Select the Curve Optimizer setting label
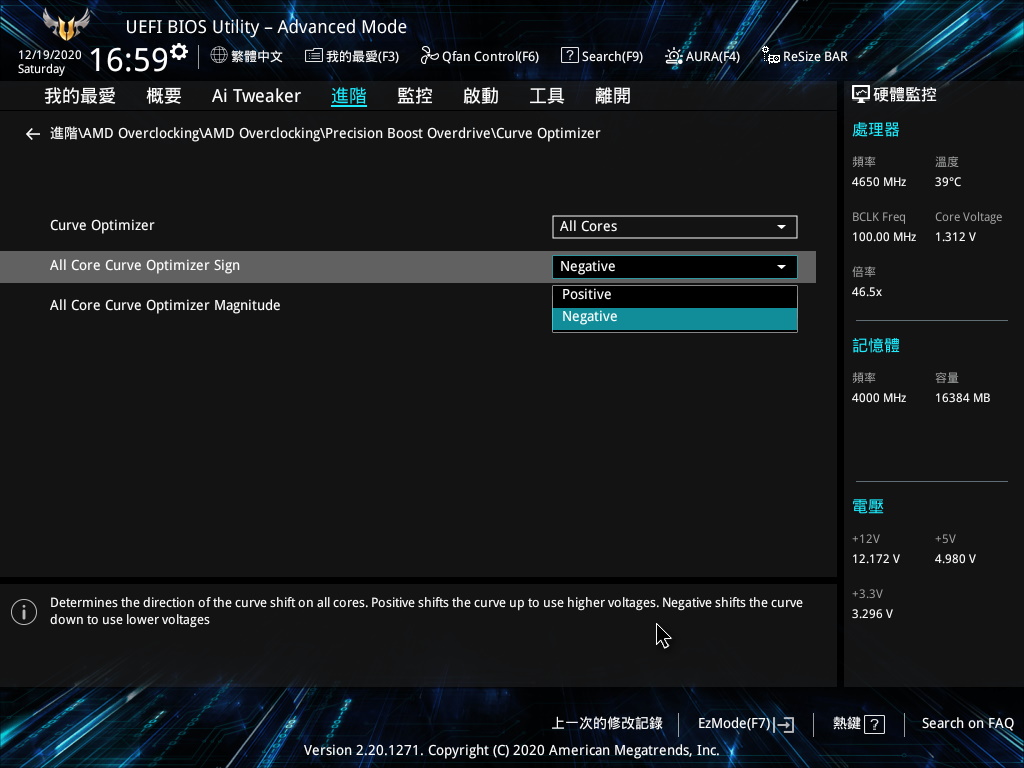 [103, 225]
